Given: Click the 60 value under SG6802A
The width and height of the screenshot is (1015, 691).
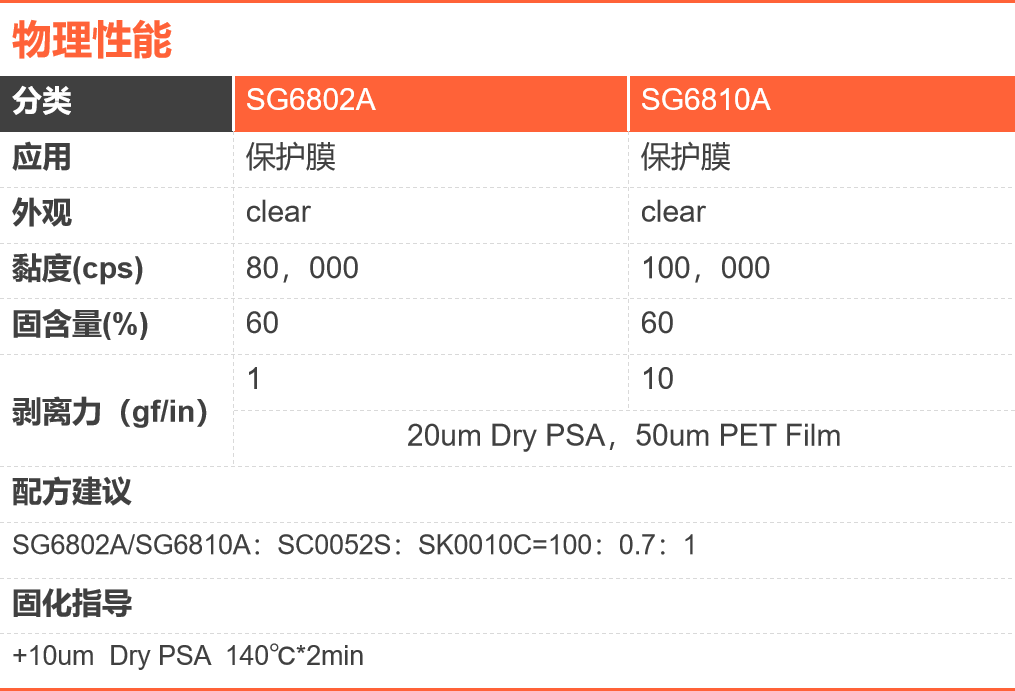Looking at the screenshot, I should (262, 323).
